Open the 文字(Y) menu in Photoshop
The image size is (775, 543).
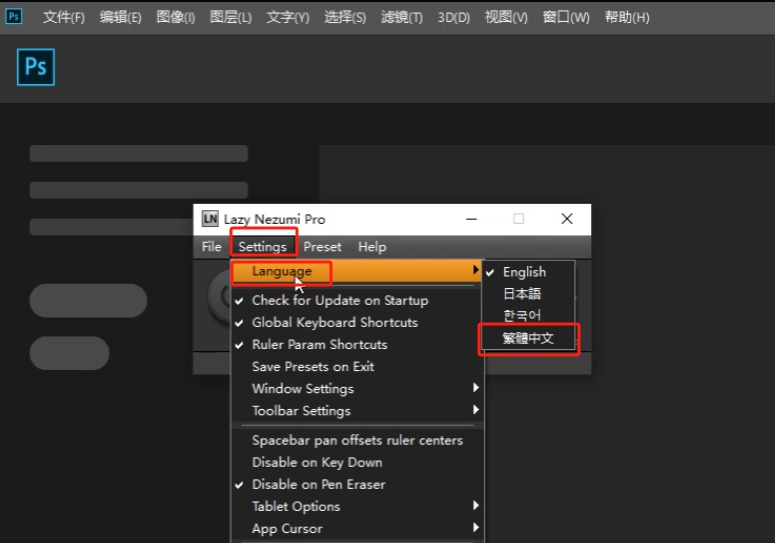(288, 17)
